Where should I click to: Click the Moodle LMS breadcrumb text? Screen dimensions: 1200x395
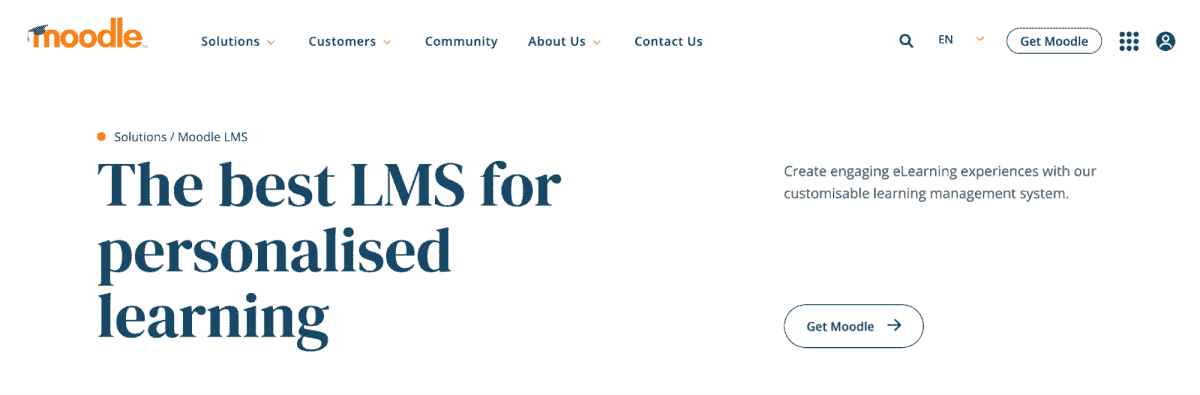click(x=213, y=137)
